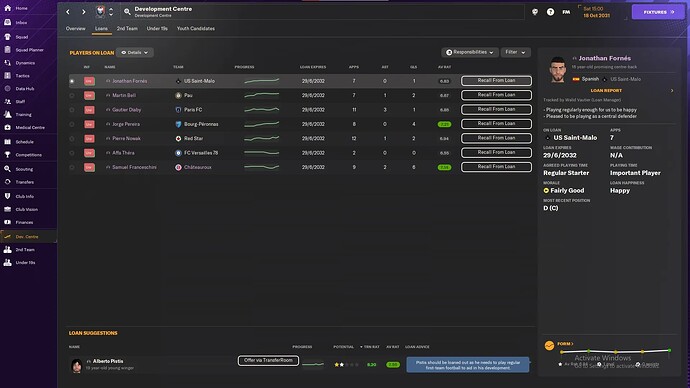Click Jorge Pereira progress graph

261,124
